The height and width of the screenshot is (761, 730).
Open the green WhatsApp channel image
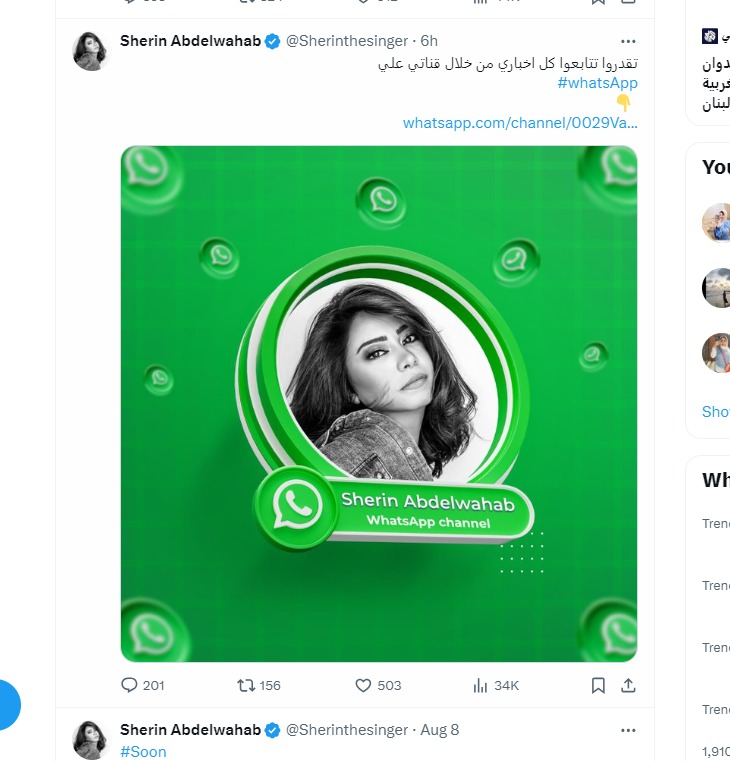click(379, 403)
